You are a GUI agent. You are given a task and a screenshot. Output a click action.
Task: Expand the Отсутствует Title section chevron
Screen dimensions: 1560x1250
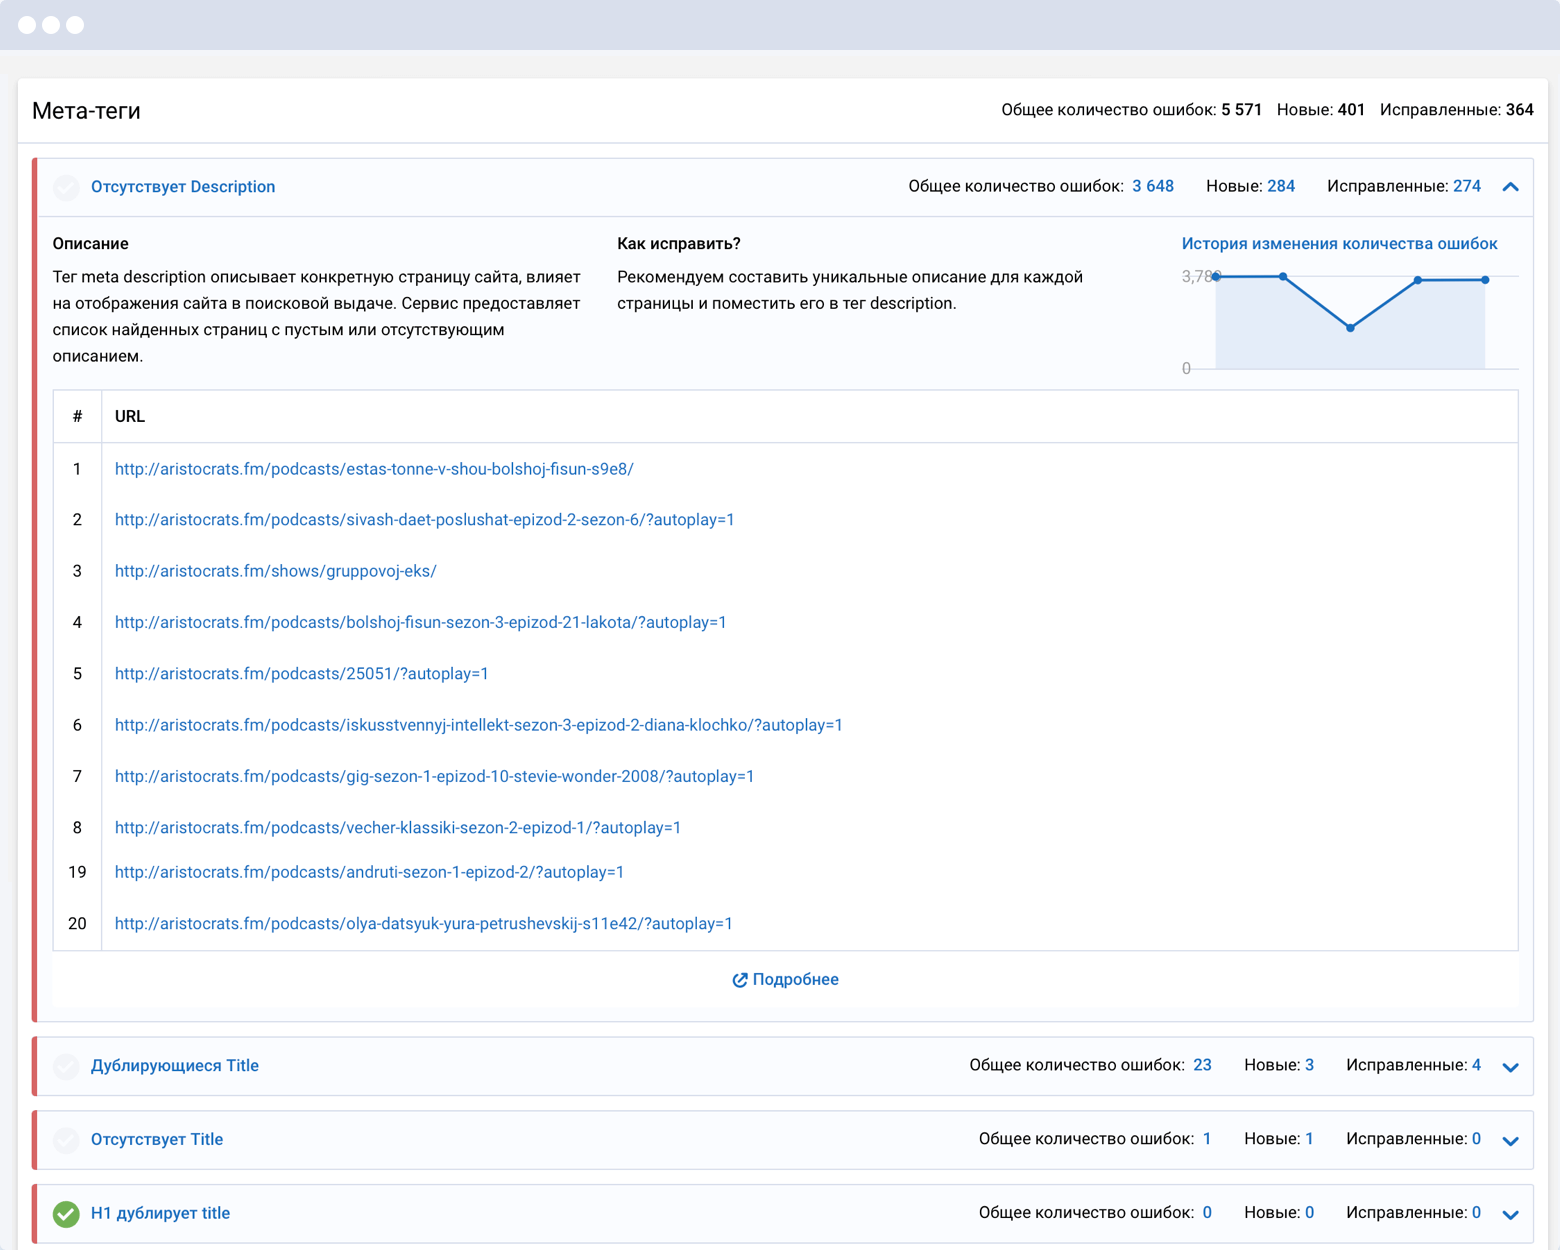1510,1141
